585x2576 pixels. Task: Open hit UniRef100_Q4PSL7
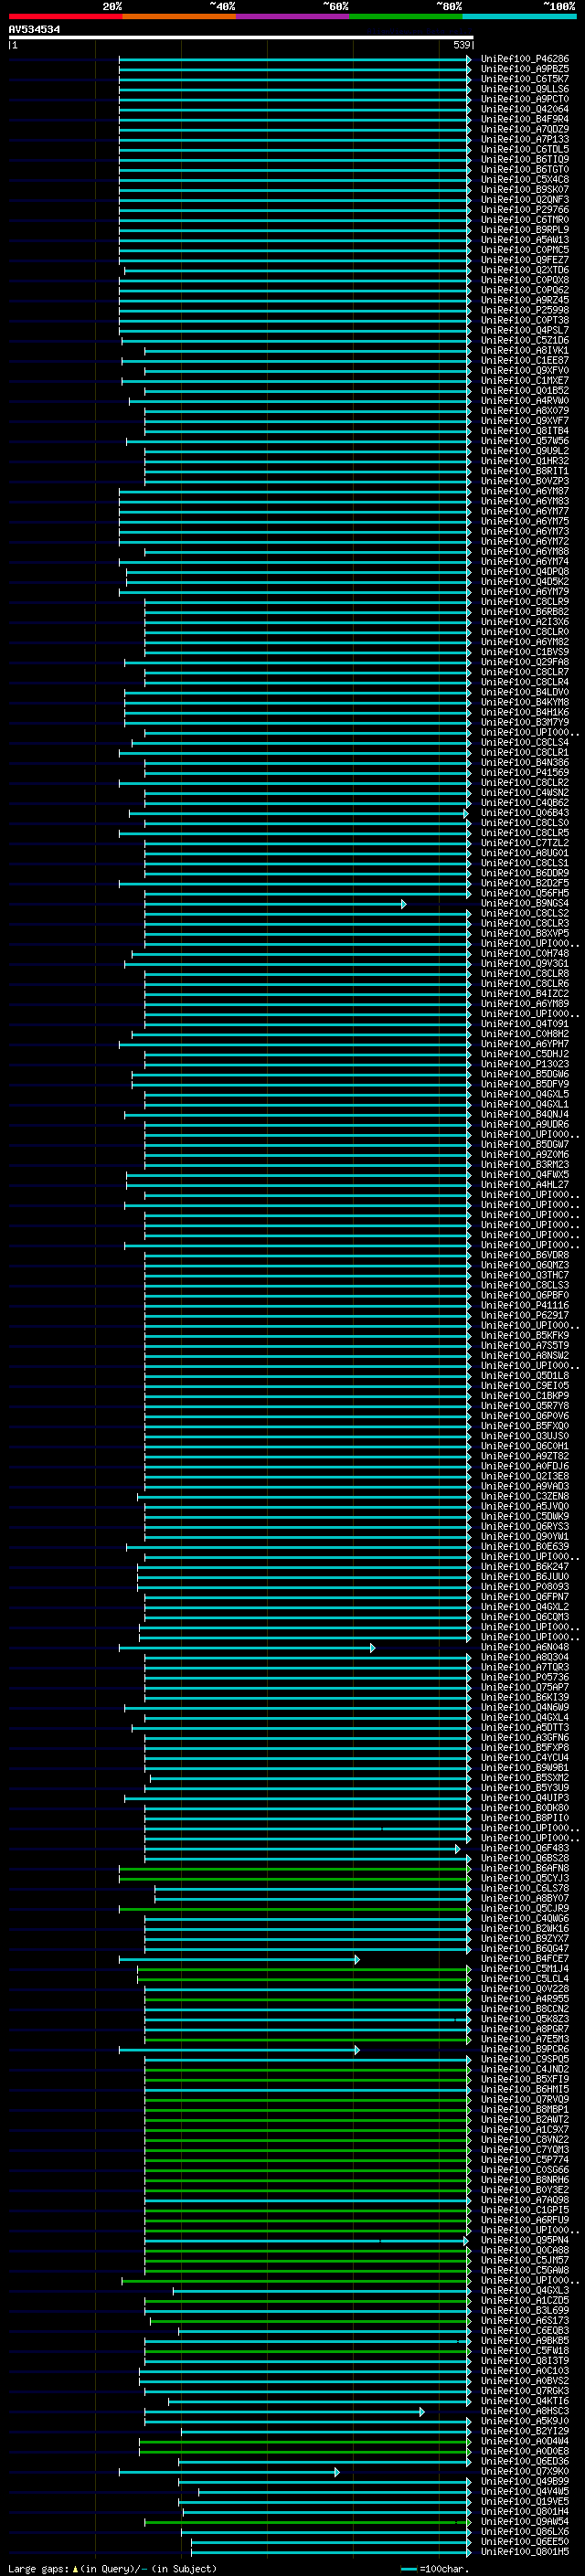524,330
